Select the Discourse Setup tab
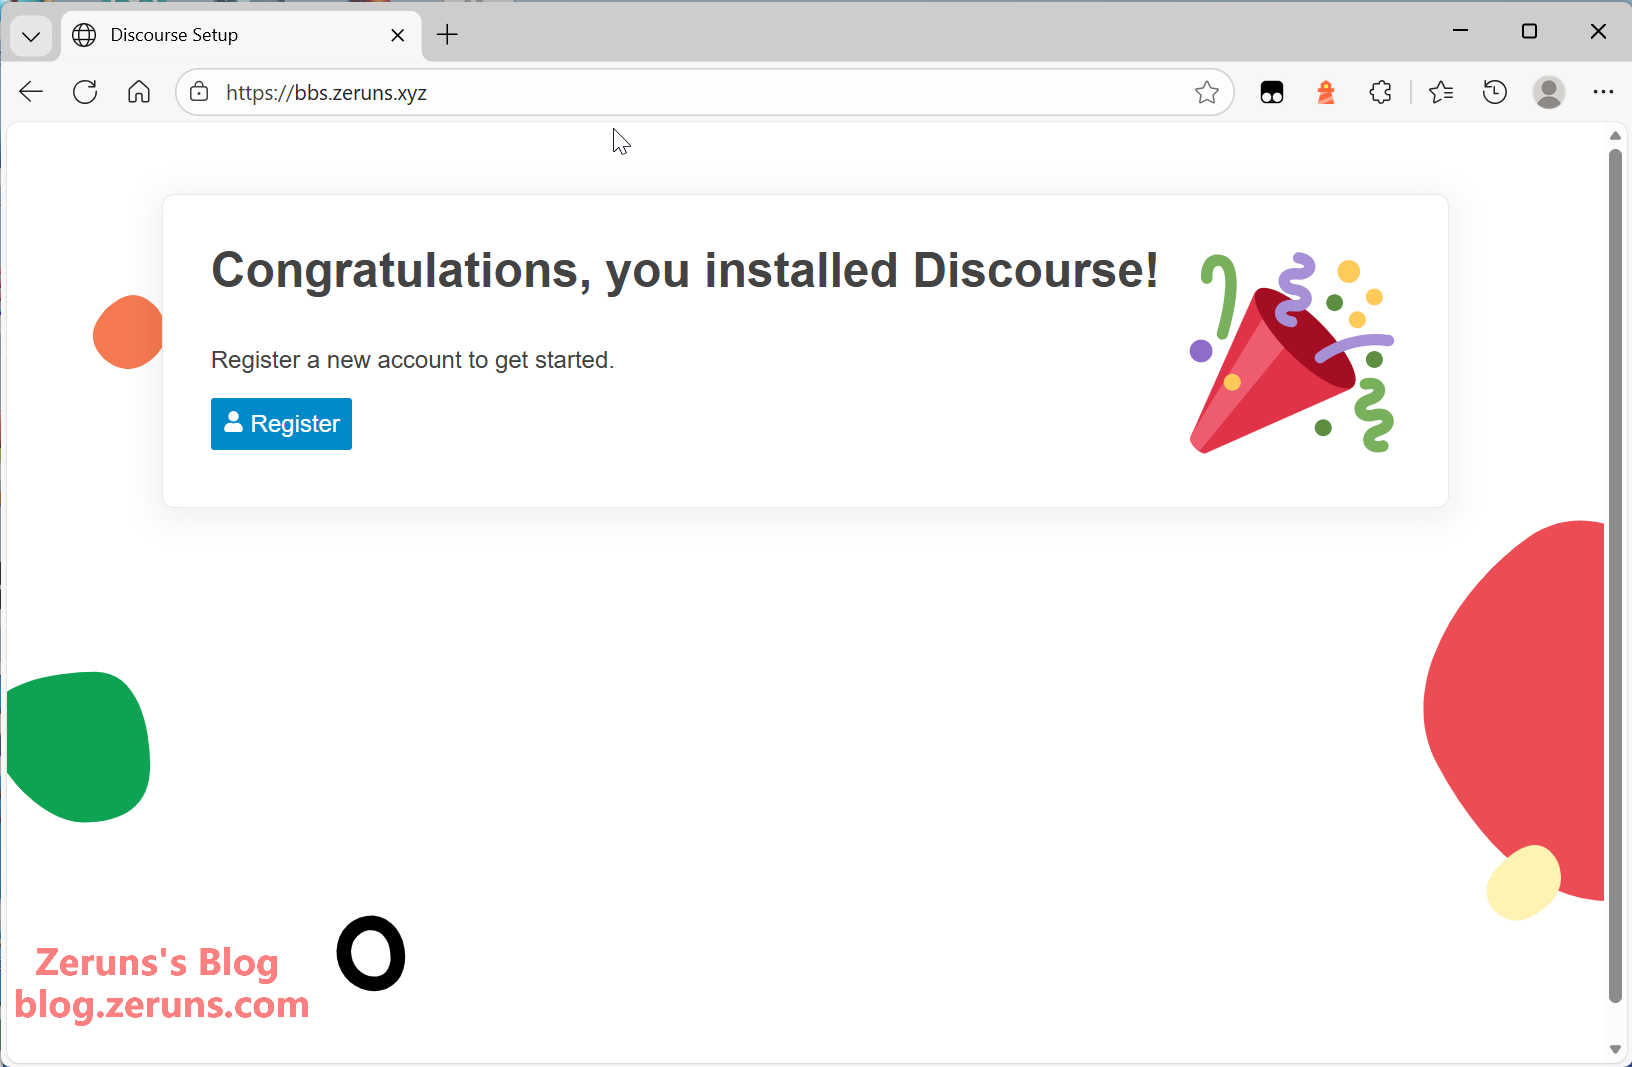 pyautogui.click(x=220, y=35)
